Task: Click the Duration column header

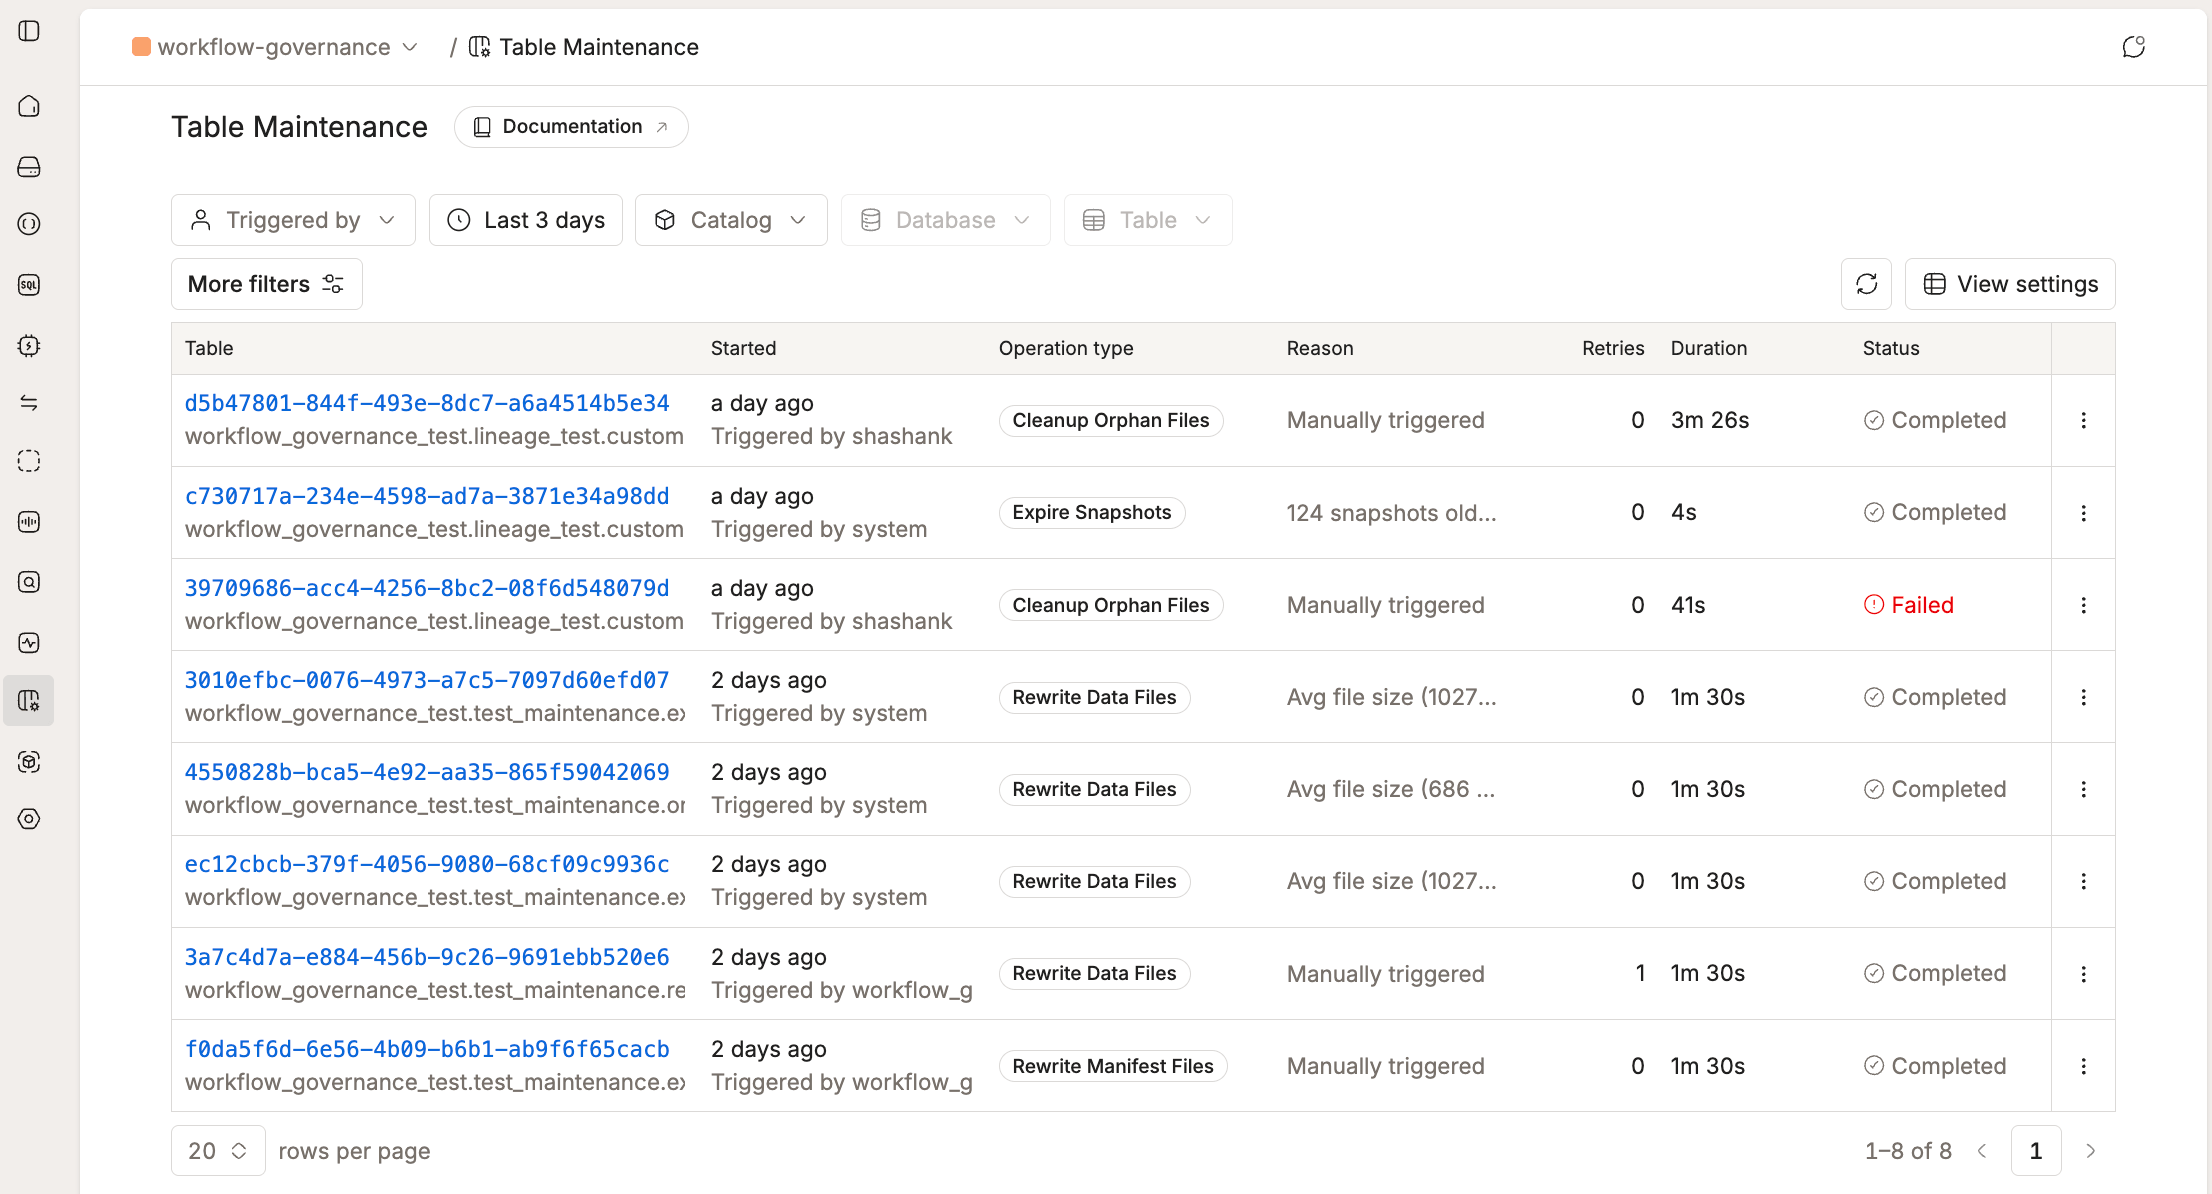Action: tap(1709, 348)
